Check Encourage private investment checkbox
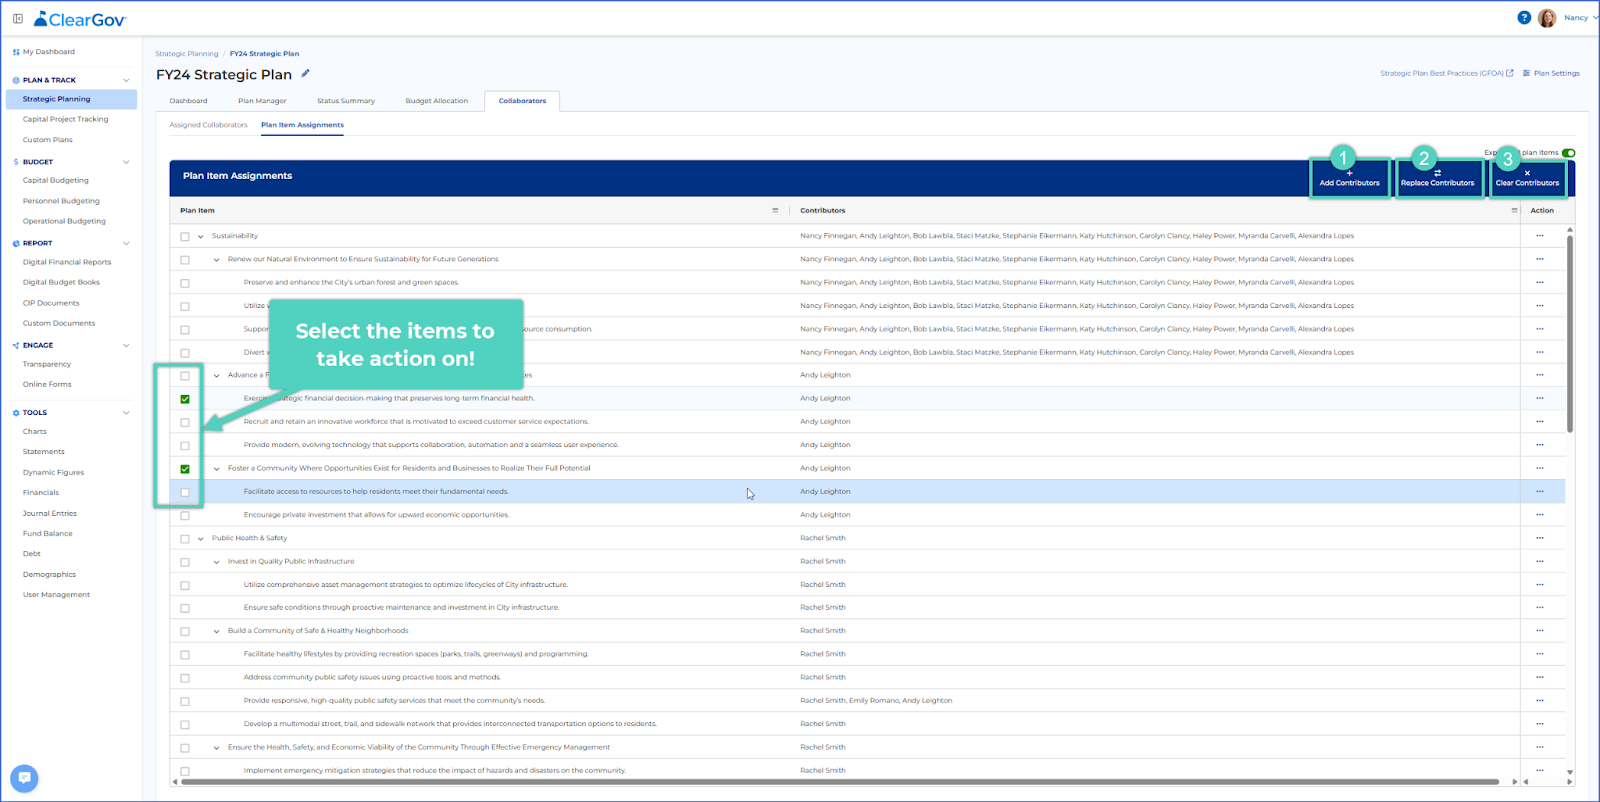This screenshot has height=802, width=1600. click(185, 516)
